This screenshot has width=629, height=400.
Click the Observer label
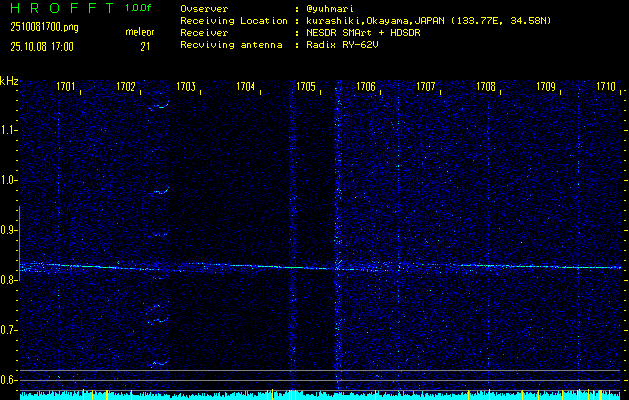(204, 9)
